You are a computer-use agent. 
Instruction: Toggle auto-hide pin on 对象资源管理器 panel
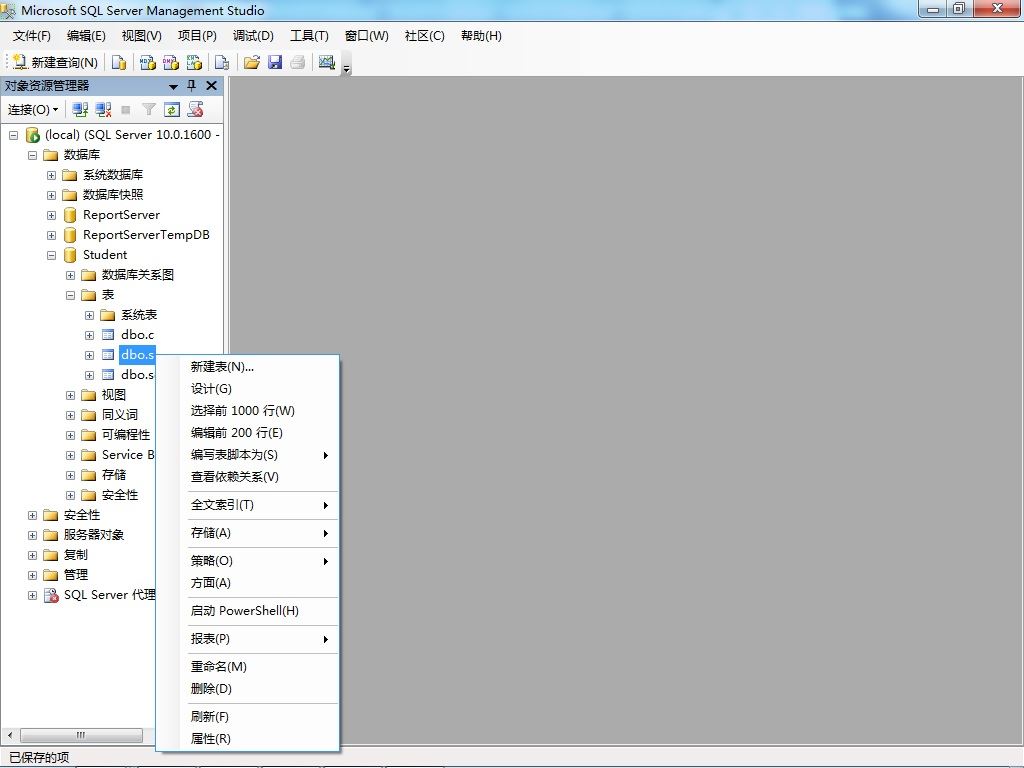(191, 86)
